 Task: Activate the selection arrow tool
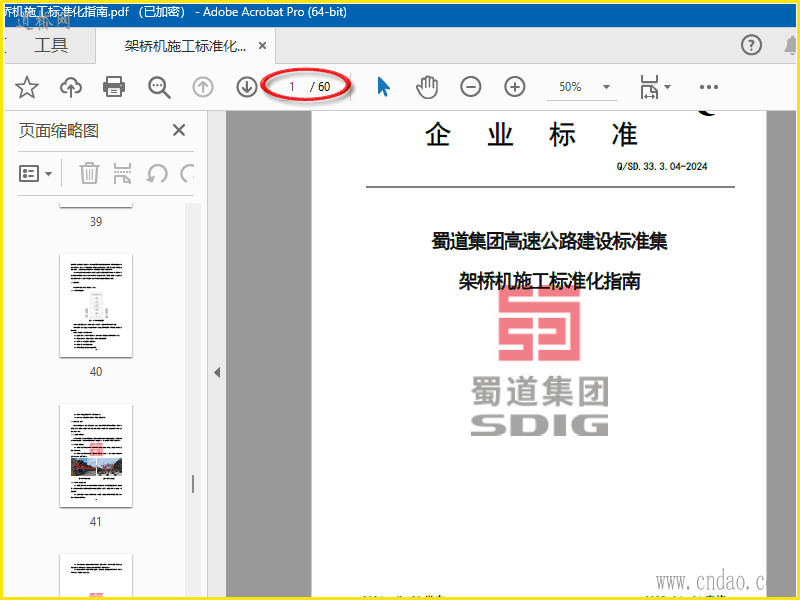(x=384, y=87)
